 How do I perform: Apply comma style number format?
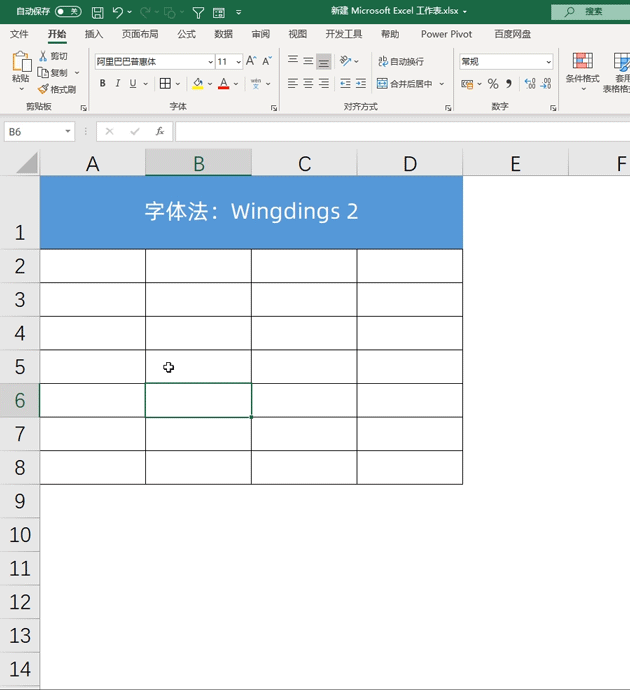pyautogui.click(x=509, y=84)
